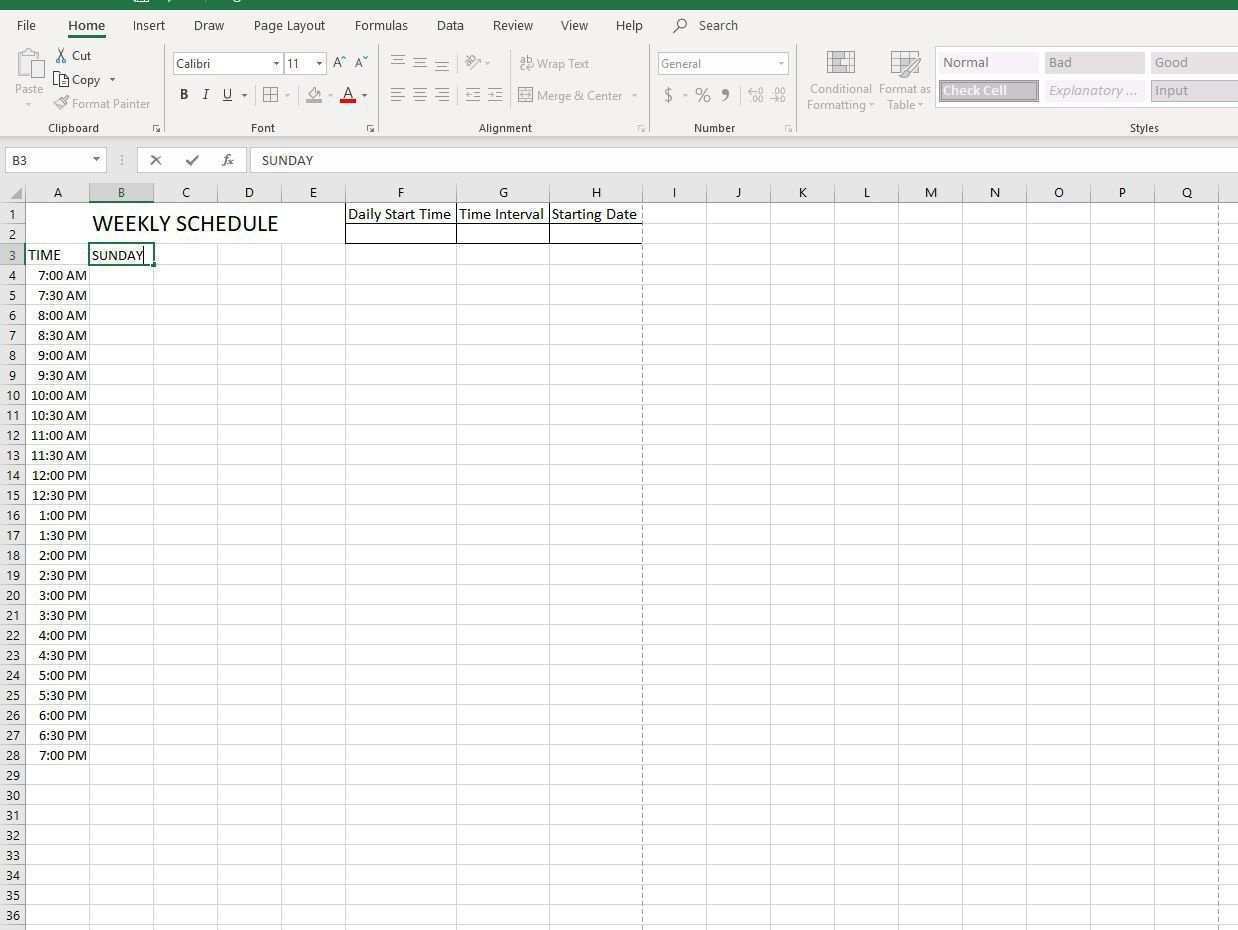Open the text orientation options
Image resolution: width=1238 pixels, height=930 pixels.
(x=477, y=63)
